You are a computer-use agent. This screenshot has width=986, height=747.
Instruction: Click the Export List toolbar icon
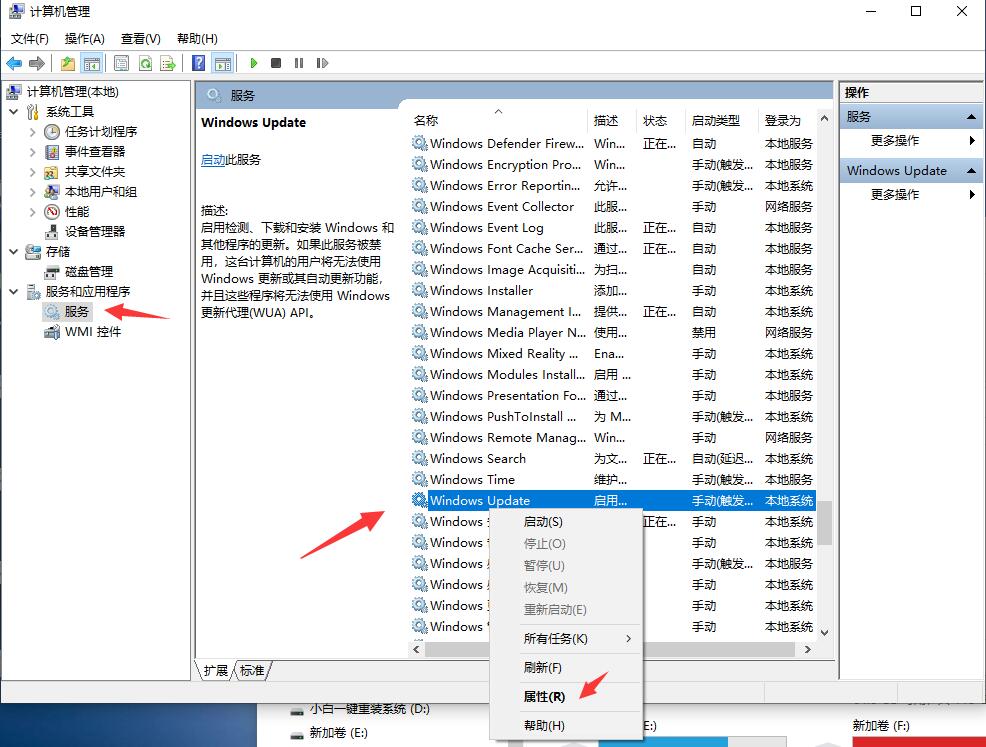(x=168, y=63)
